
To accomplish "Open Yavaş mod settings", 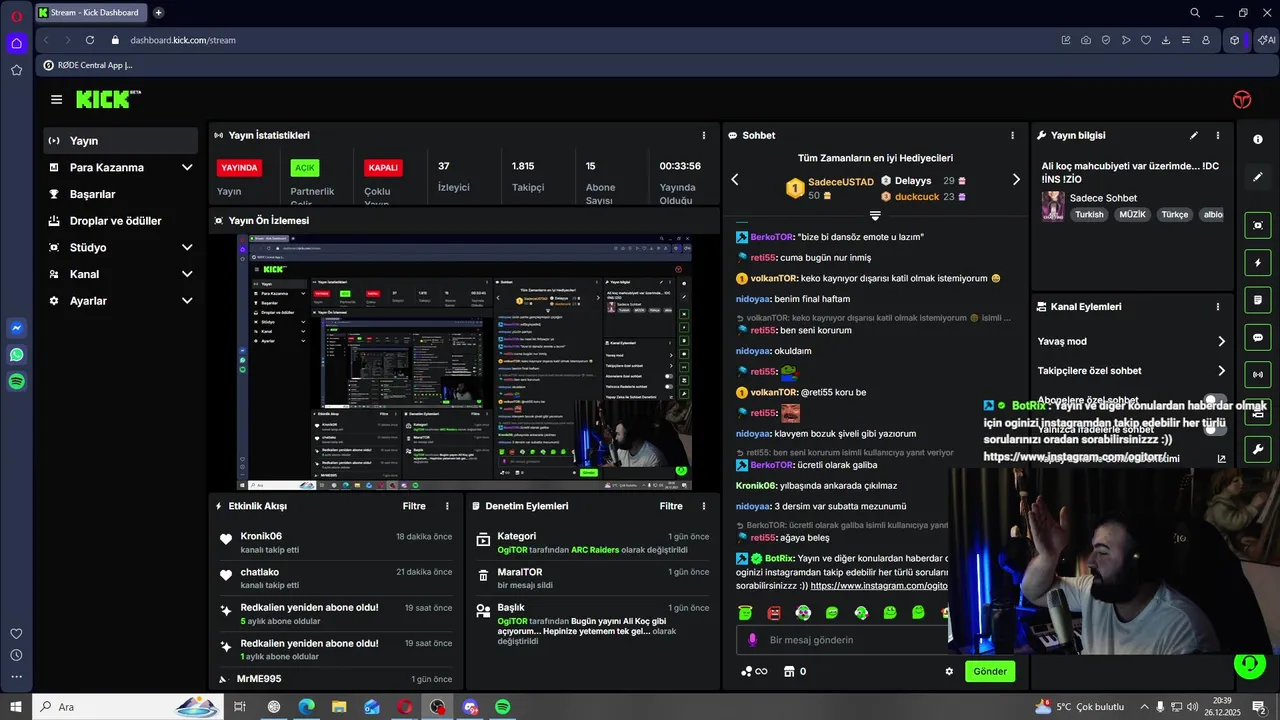I will tap(1132, 341).
